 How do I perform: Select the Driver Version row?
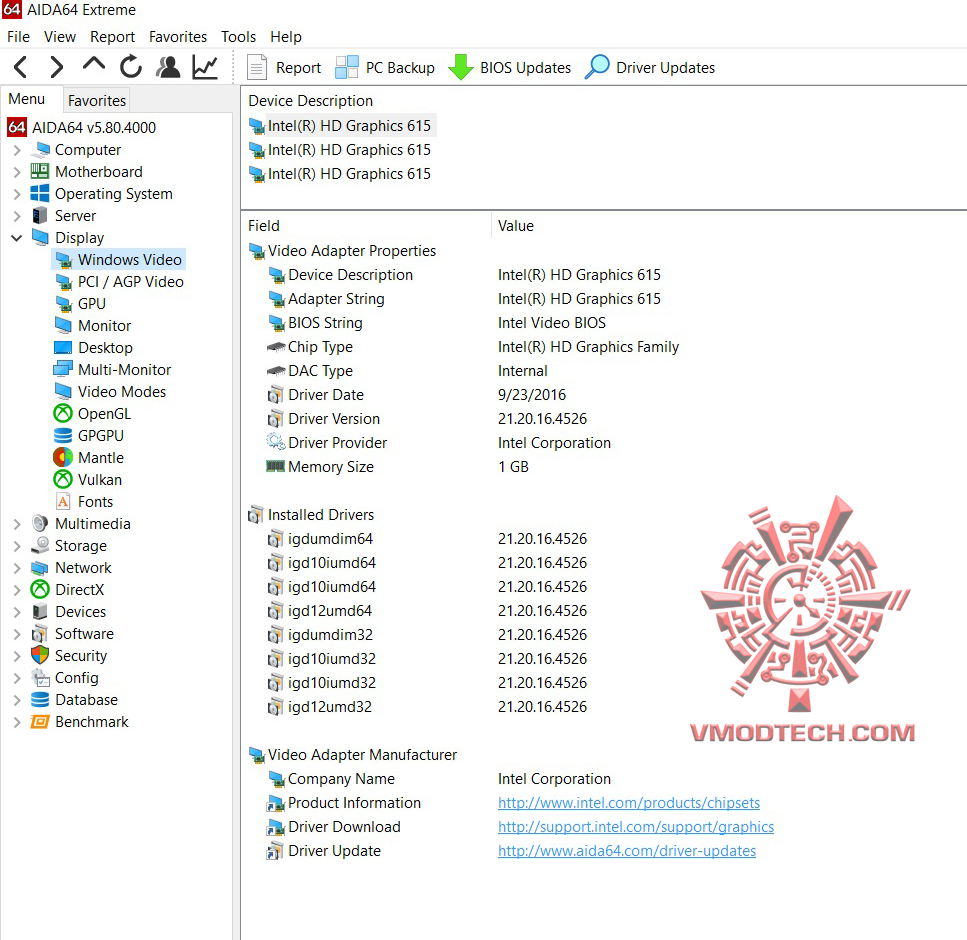(x=427, y=419)
